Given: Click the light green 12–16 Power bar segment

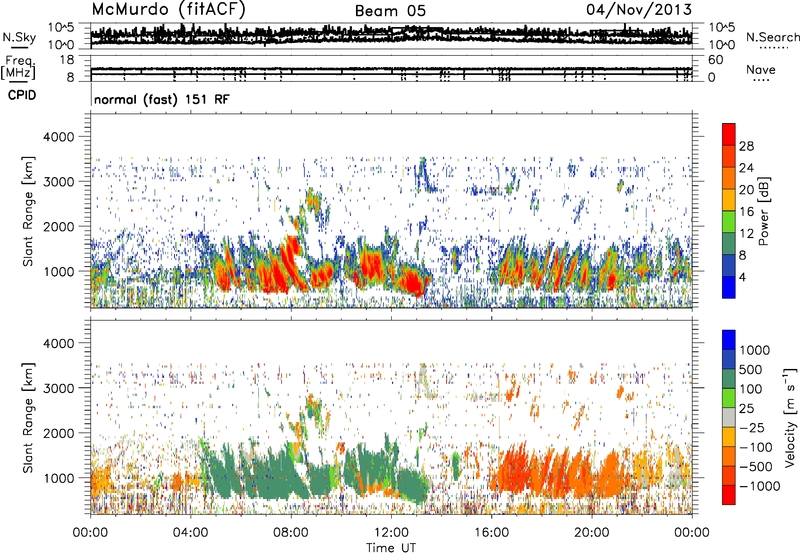Looking at the screenshot, I should (x=729, y=222).
